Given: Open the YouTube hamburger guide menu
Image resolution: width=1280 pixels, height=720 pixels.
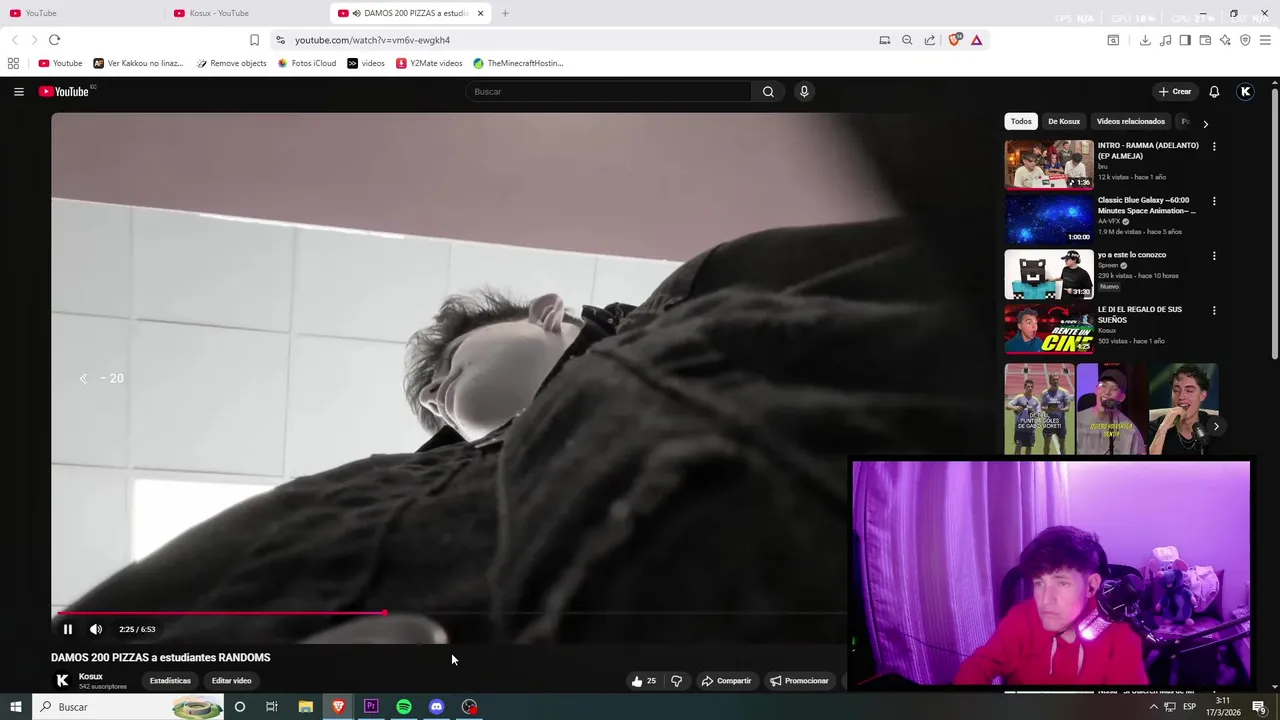Looking at the screenshot, I should (x=18, y=91).
